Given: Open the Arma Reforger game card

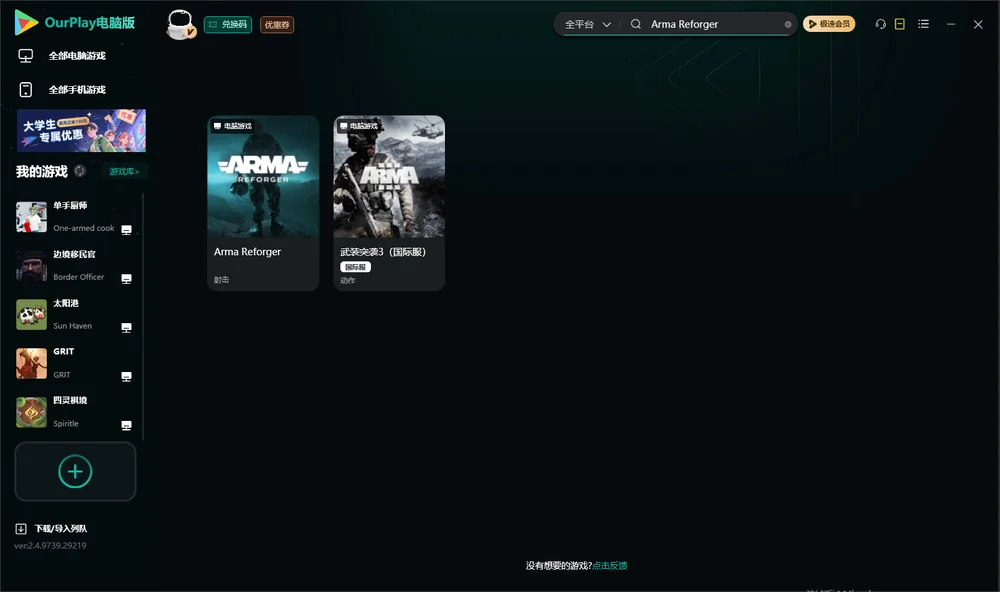Looking at the screenshot, I should pos(263,203).
